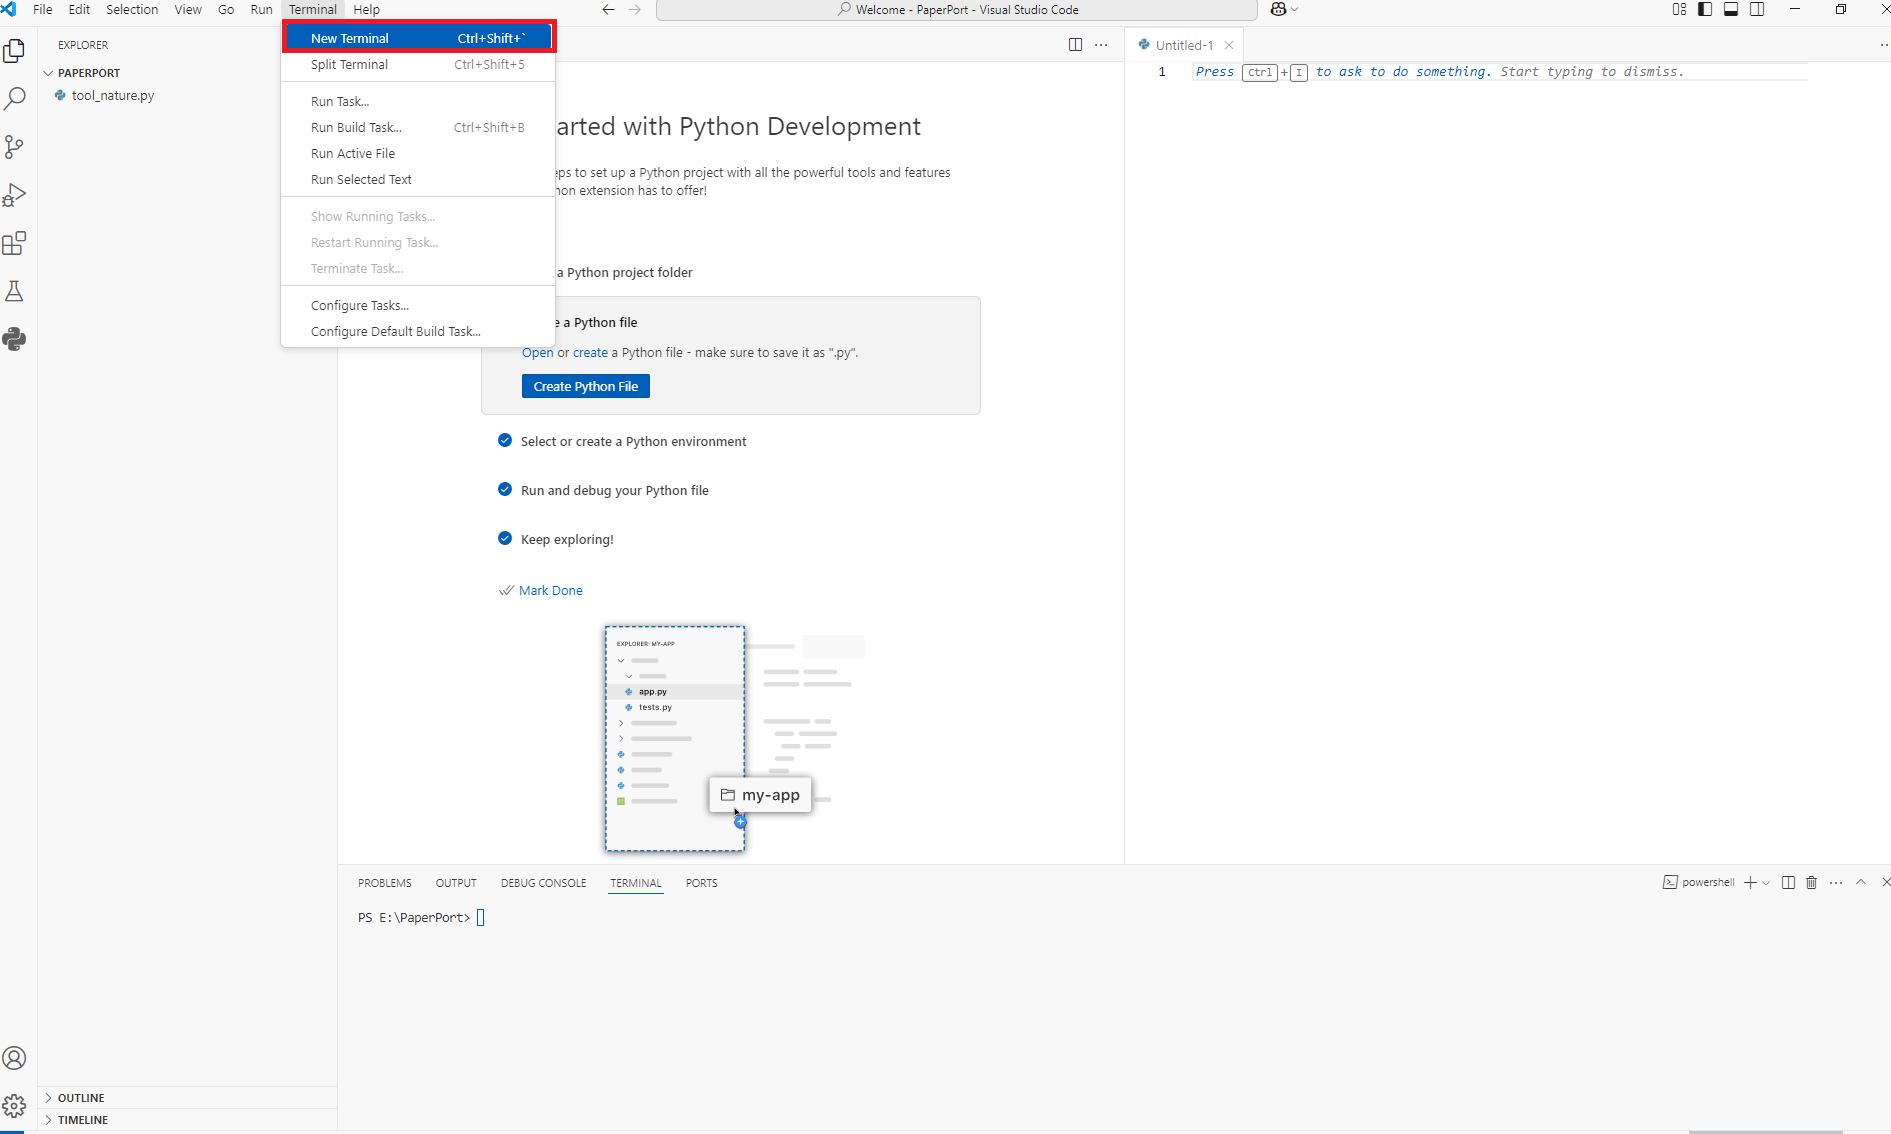Open the Python view in activity bar
Viewport: 1891px width, 1134px height.
pyautogui.click(x=15, y=339)
